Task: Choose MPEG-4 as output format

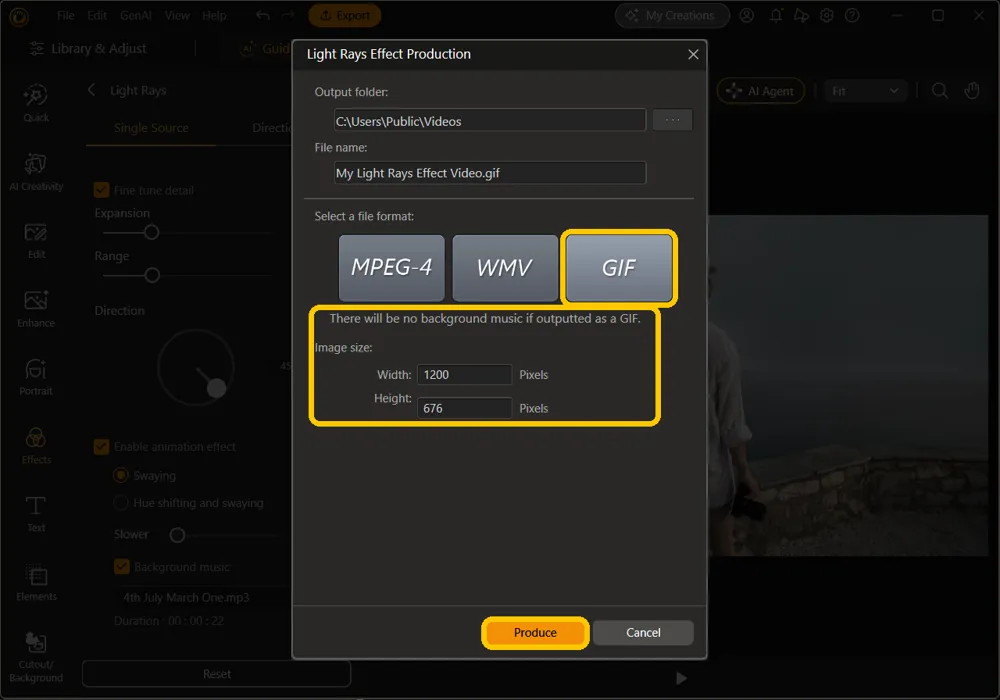Action: [x=392, y=268]
